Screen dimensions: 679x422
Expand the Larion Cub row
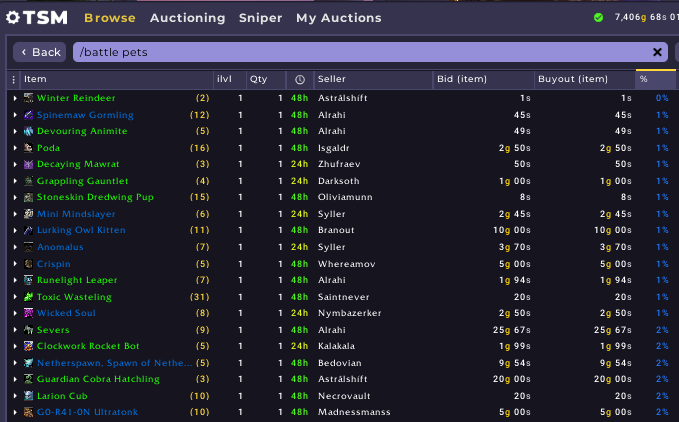click(15, 395)
